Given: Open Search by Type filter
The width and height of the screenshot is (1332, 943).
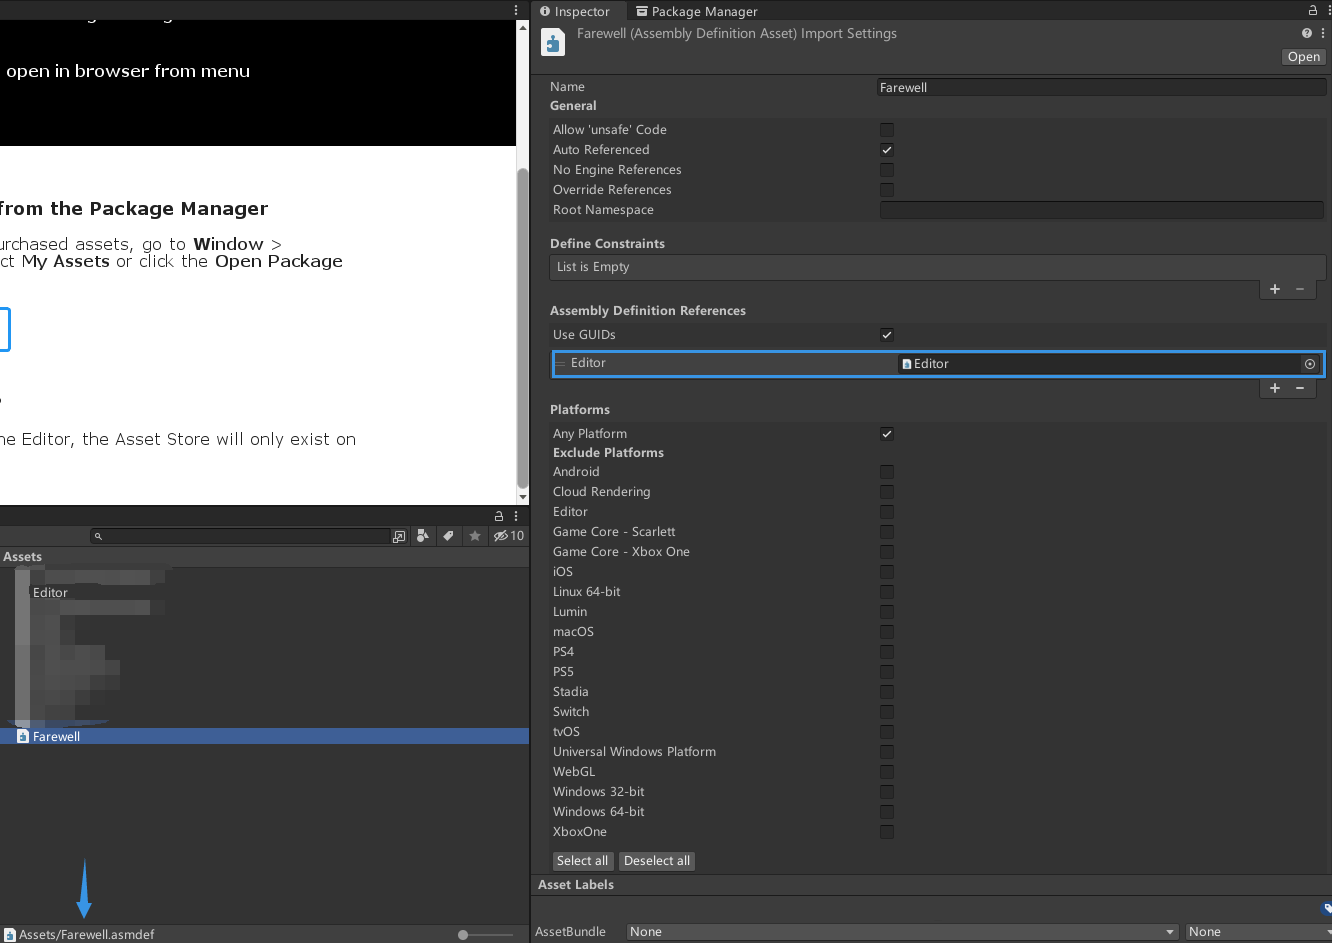Looking at the screenshot, I should pyautogui.click(x=423, y=536).
